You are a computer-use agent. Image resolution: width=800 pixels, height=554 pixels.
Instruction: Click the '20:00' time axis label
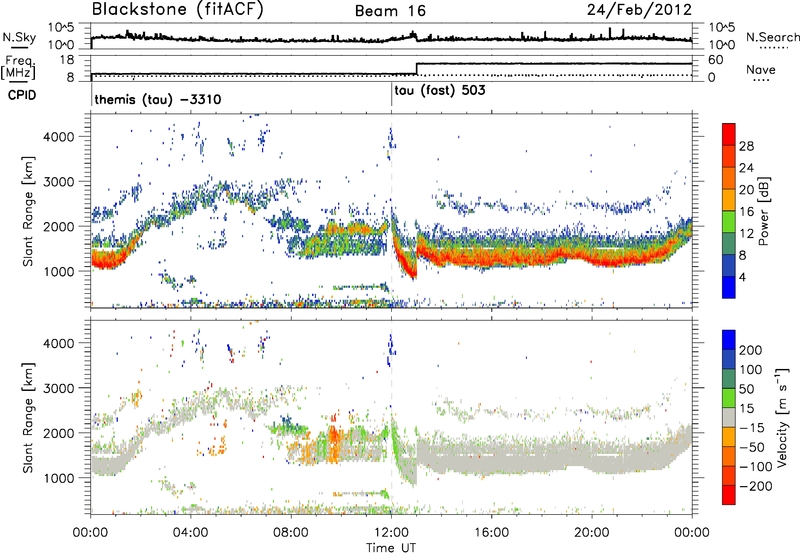tap(592, 533)
